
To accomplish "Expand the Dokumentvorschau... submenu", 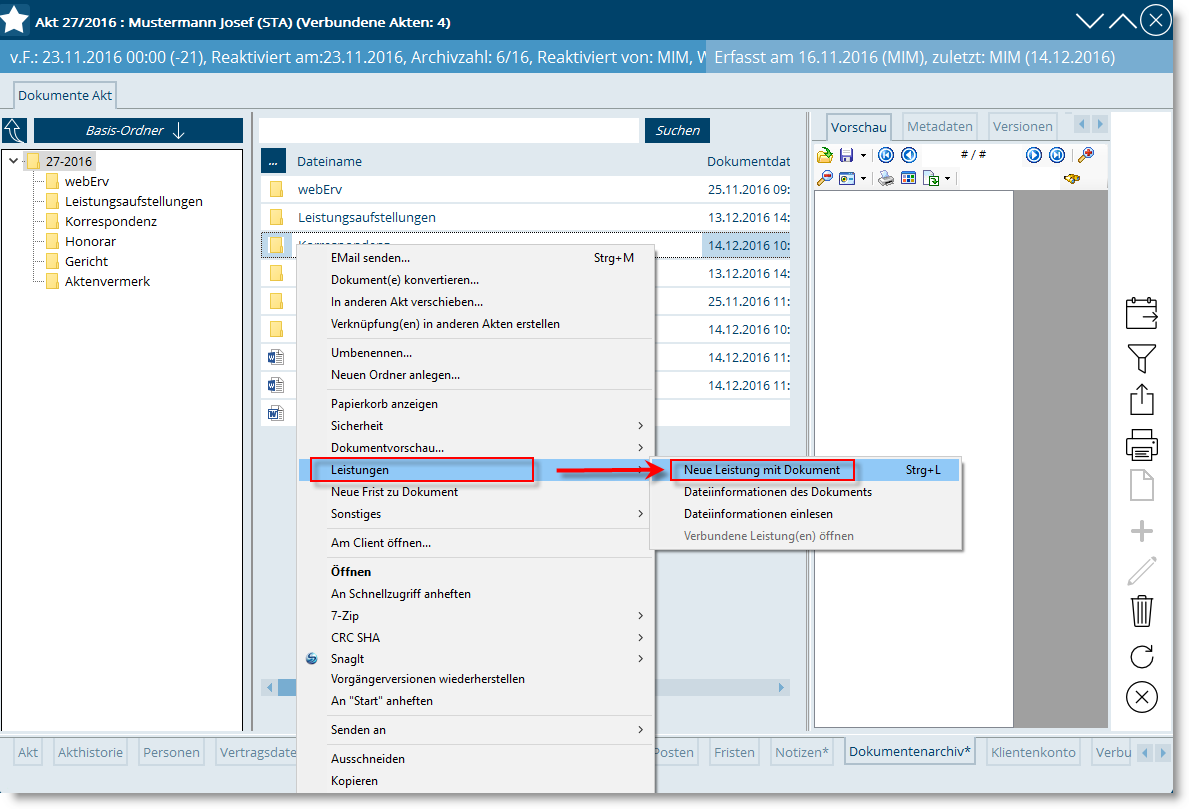I will click(641, 448).
